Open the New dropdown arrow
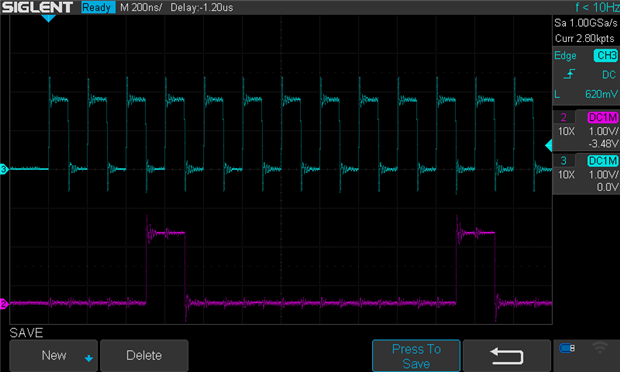 [89, 358]
